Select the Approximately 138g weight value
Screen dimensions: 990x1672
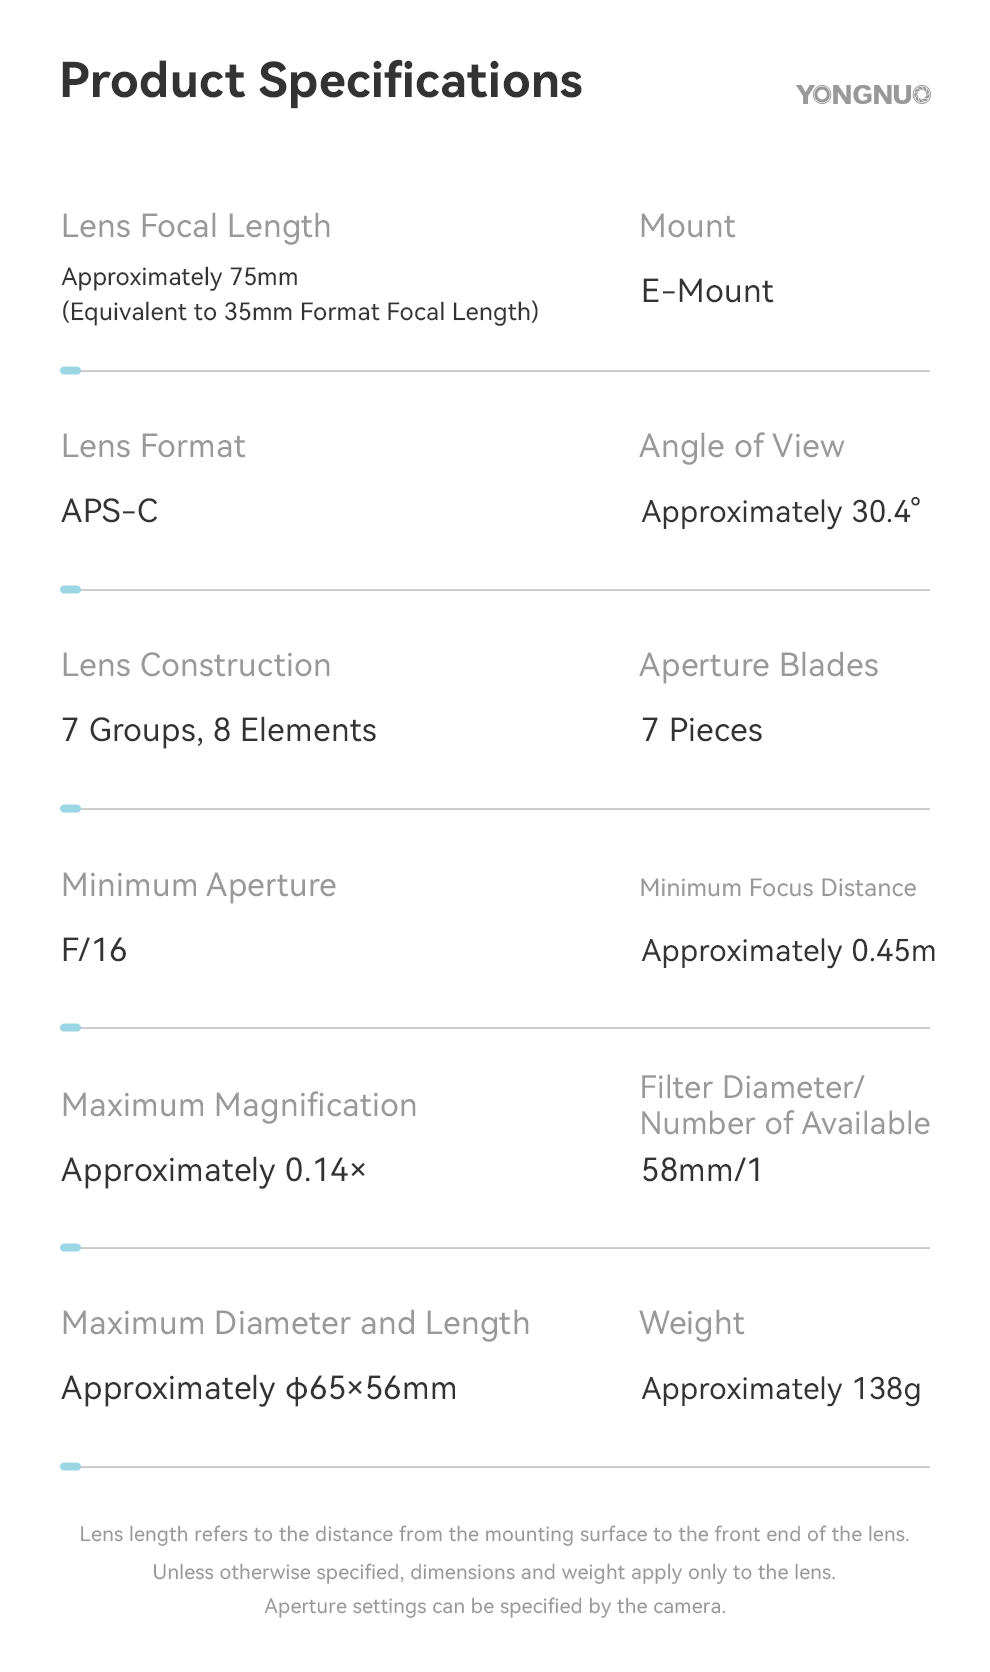781,1389
